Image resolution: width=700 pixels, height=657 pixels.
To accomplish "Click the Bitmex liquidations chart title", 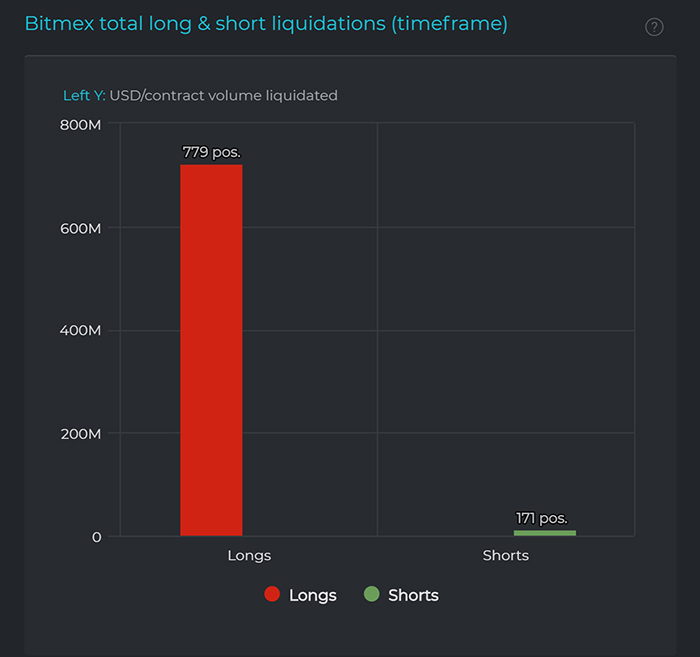I will (265, 23).
